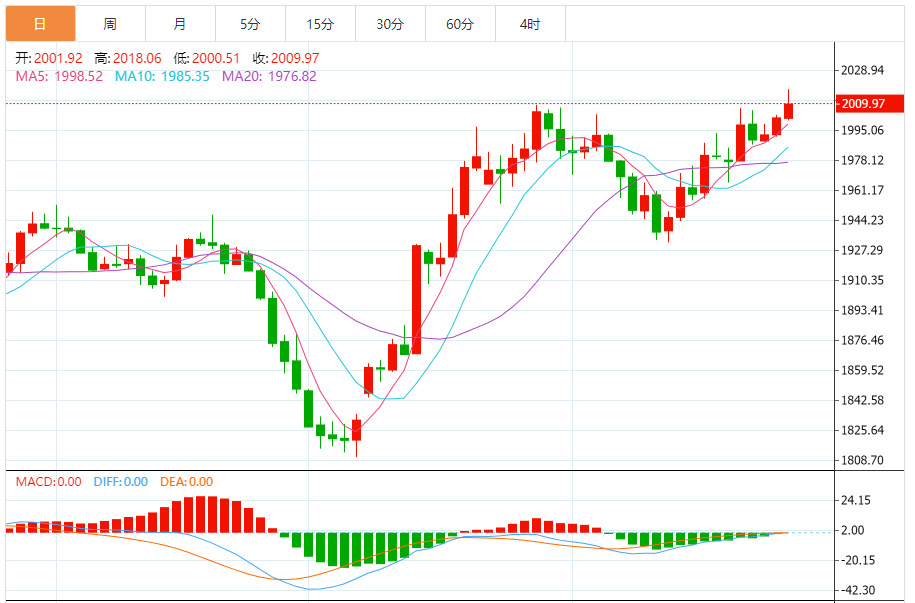The image size is (915, 603).
Task: Click the closing price 2009.97 in header
Action: click(x=295, y=58)
